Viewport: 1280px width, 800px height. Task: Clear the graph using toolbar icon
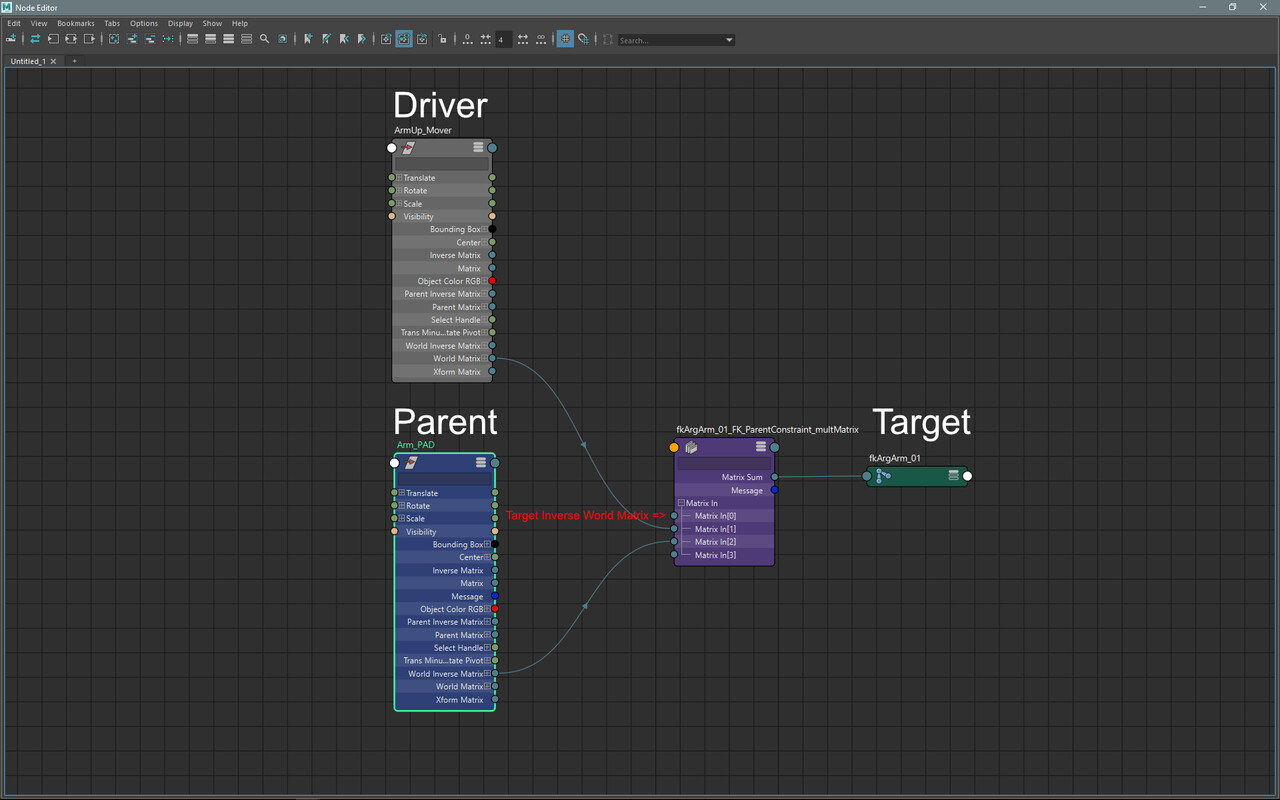[113, 39]
